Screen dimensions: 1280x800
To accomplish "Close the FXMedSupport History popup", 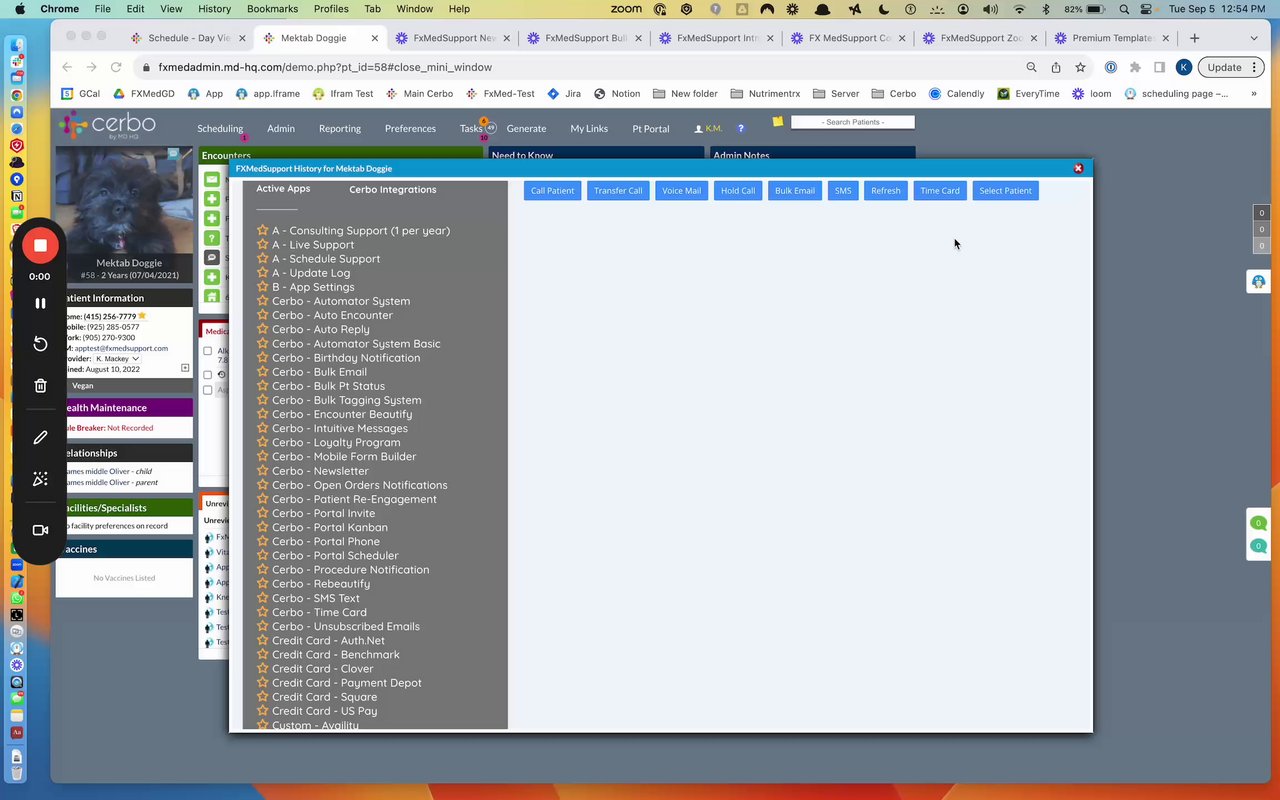I will coord(1078,168).
